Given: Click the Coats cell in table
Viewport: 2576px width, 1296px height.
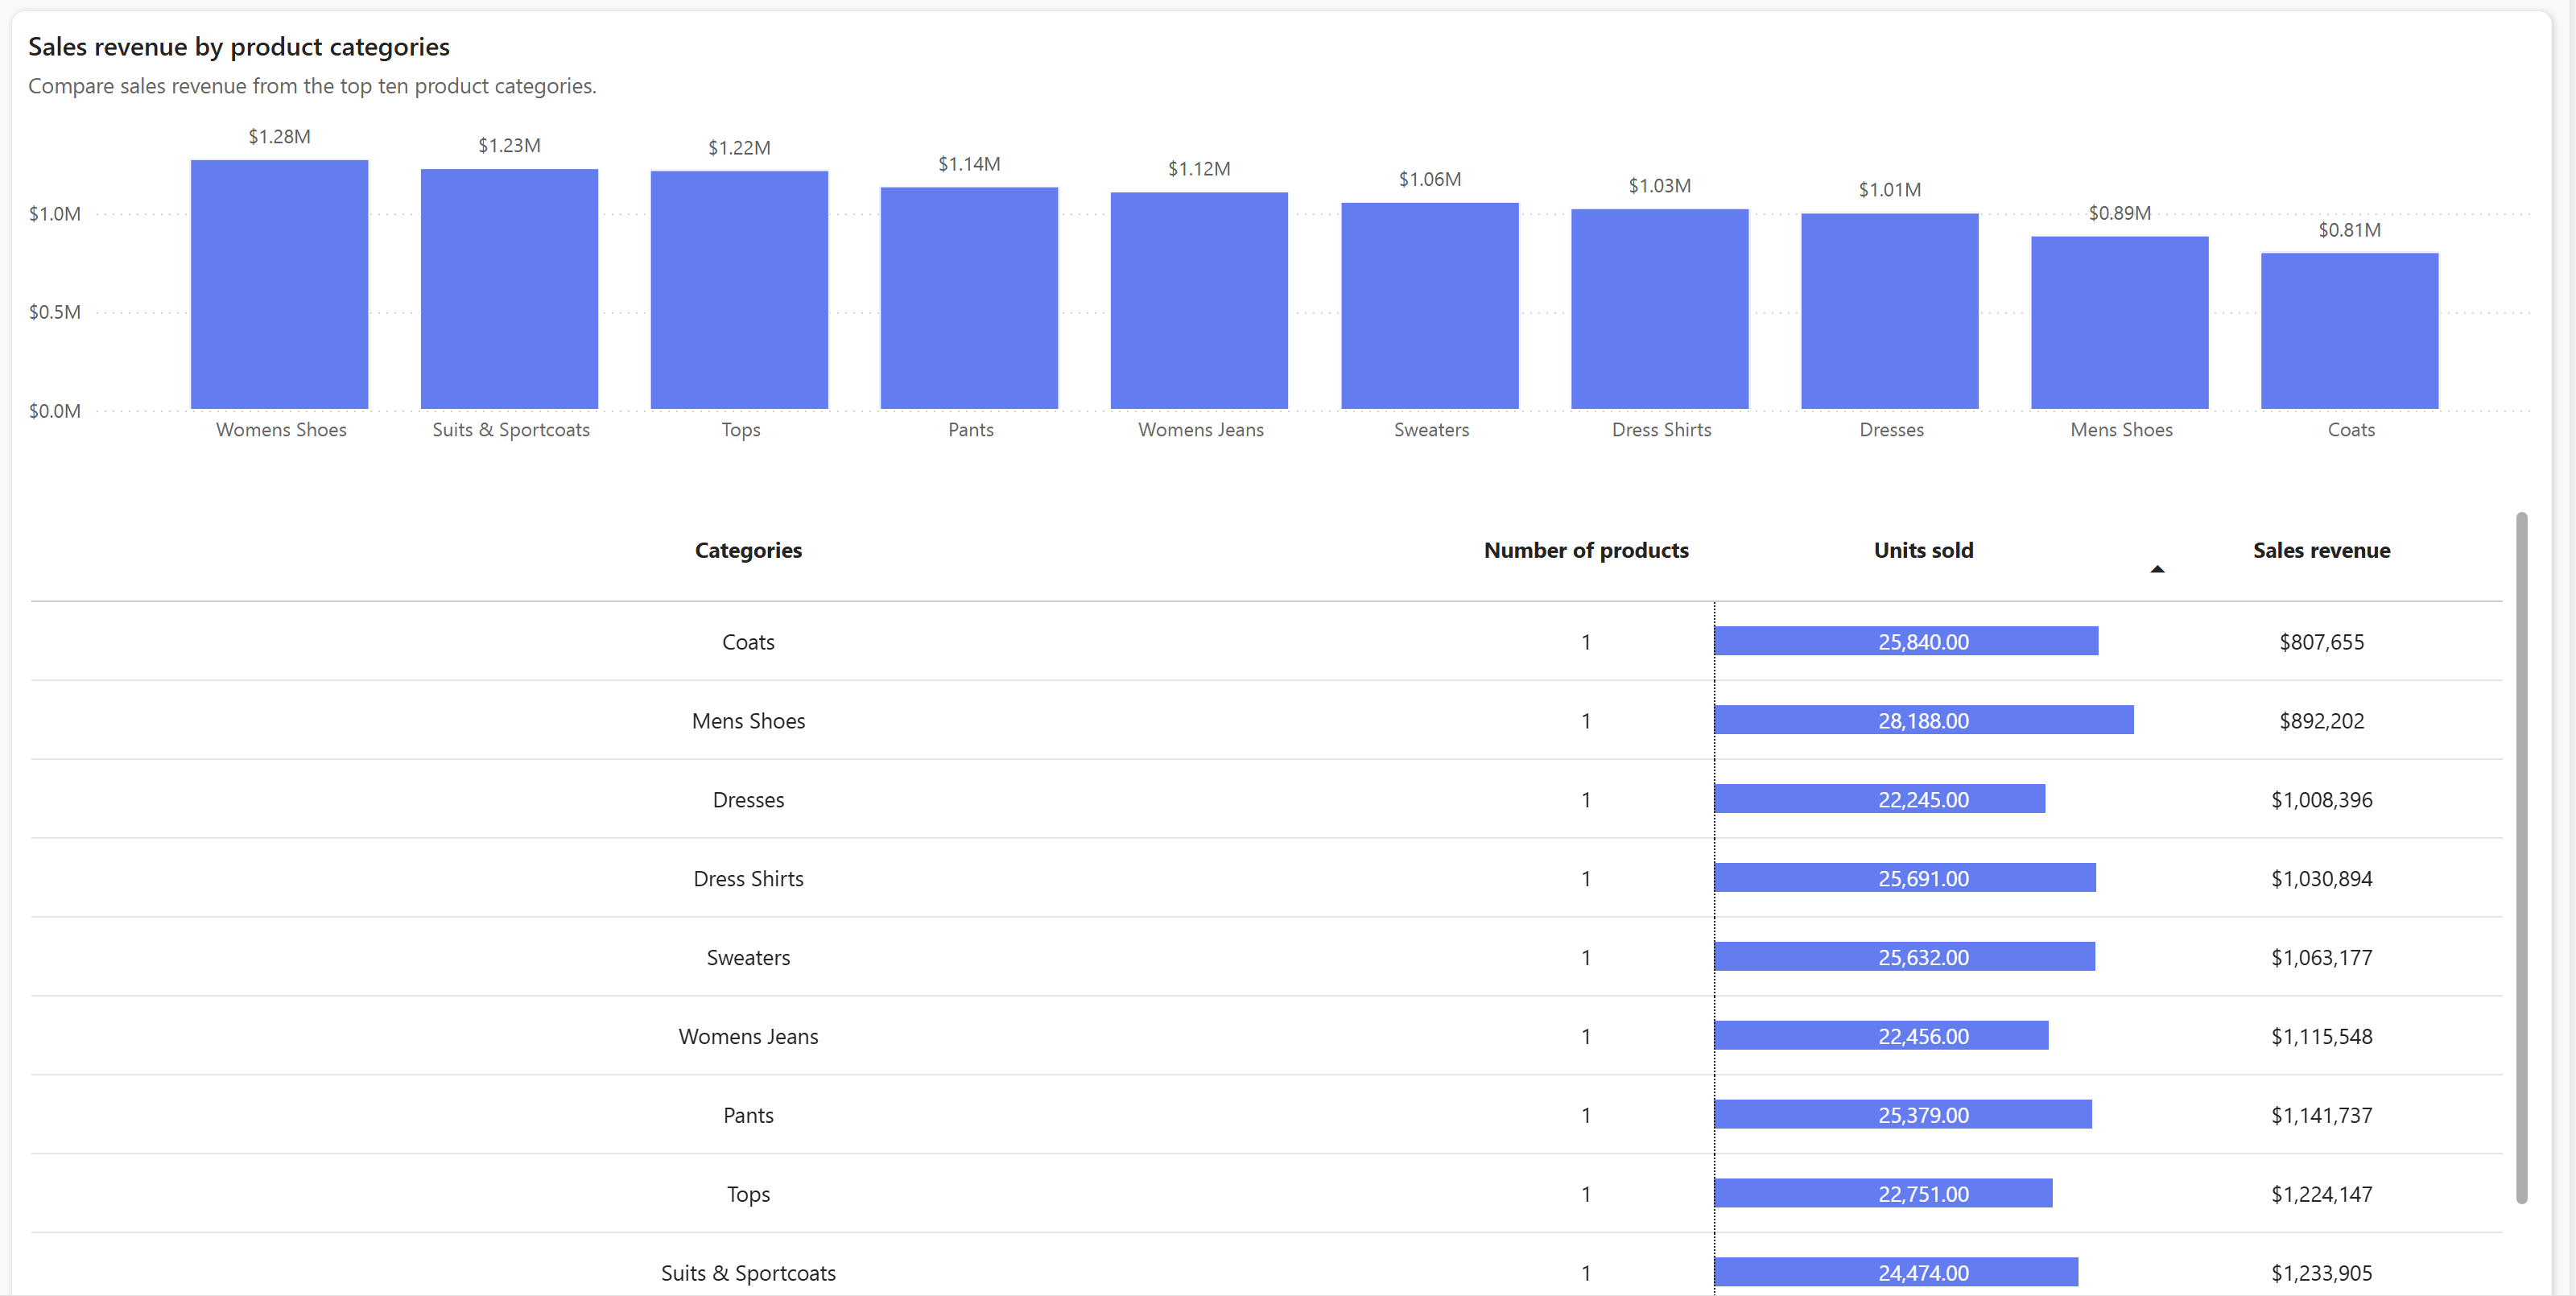Looking at the screenshot, I should (x=748, y=642).
